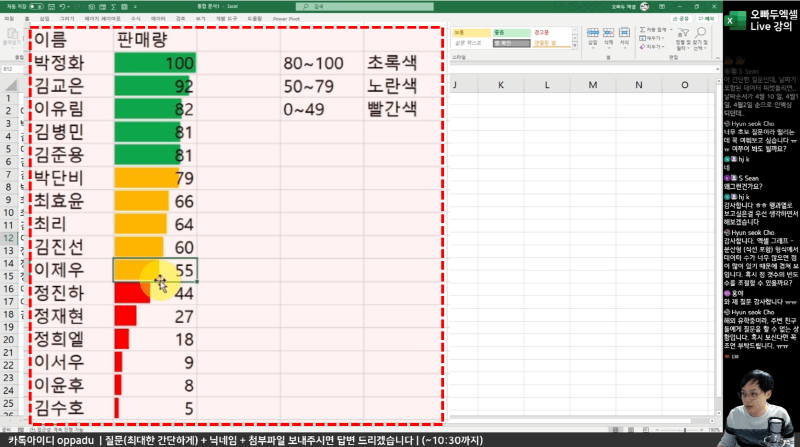Click the 자동 합계 AutoSum button
800x447 pixels.
click(653, 30)
